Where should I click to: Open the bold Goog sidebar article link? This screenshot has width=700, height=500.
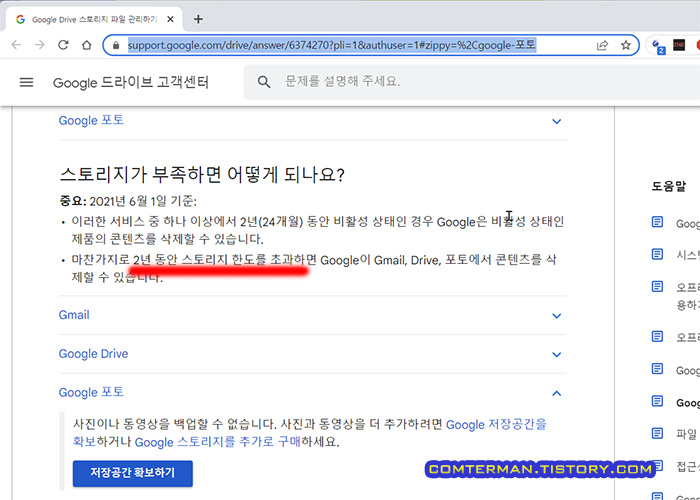(x=688, y=403)
